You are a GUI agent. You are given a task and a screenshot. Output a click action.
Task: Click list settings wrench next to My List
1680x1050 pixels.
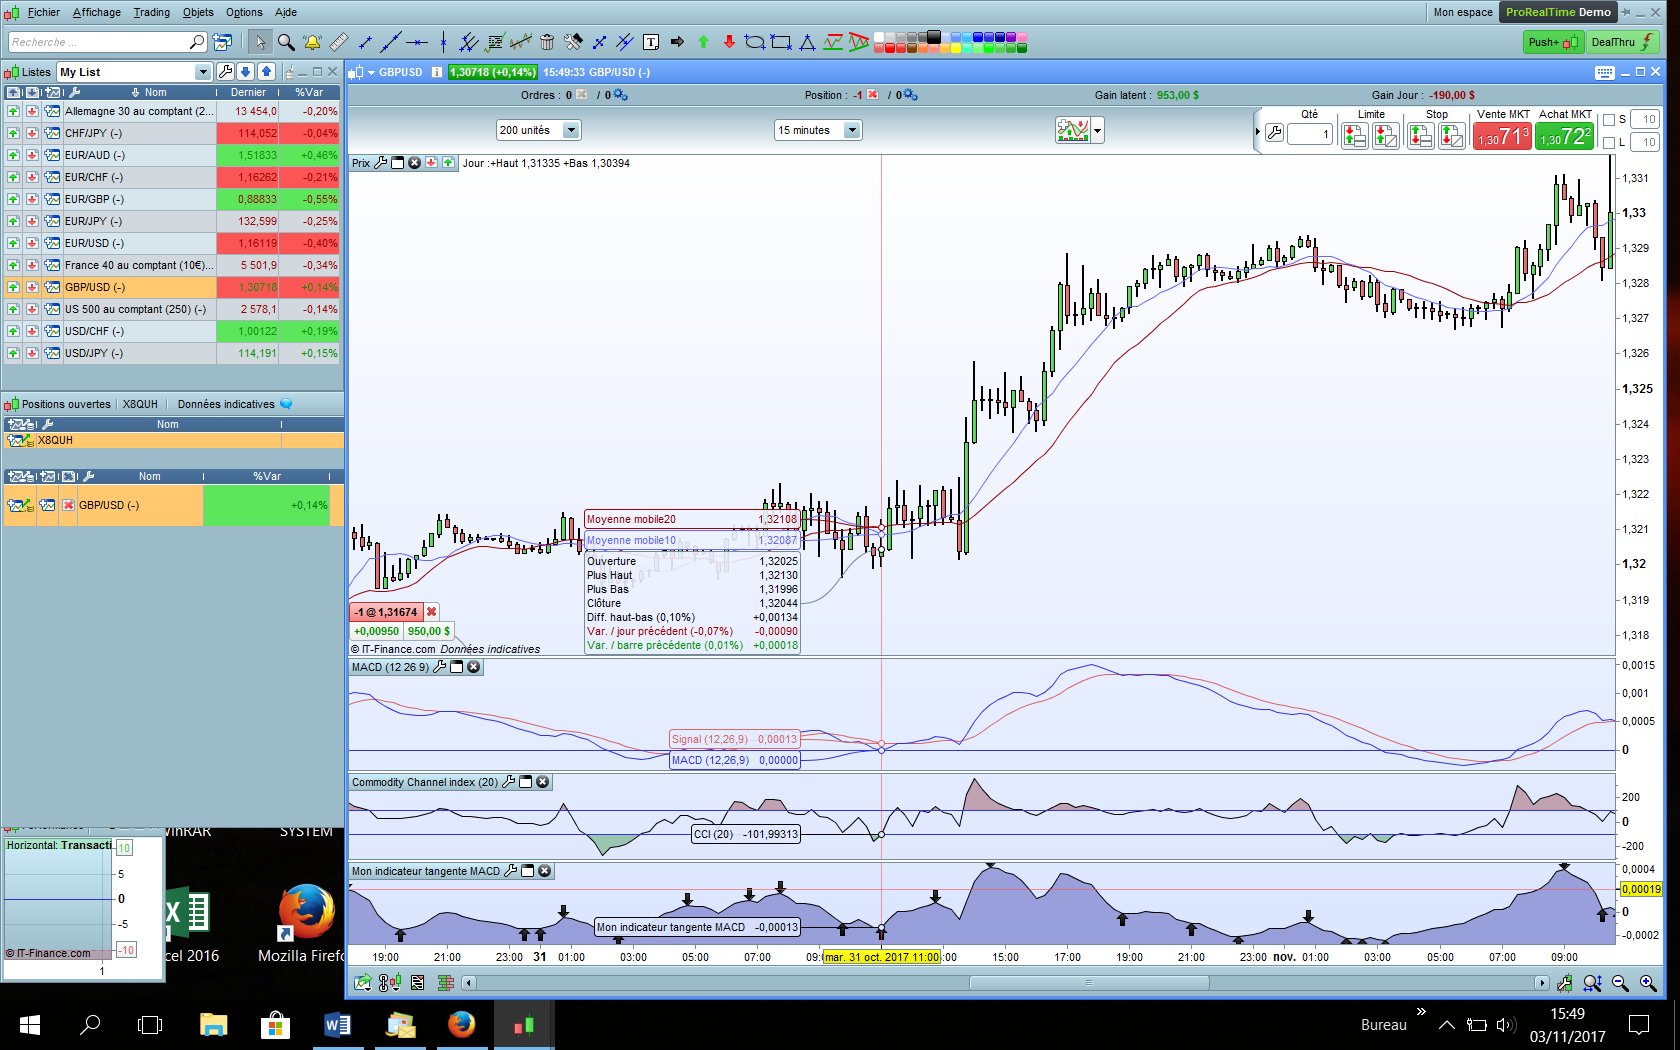point(225,72)
